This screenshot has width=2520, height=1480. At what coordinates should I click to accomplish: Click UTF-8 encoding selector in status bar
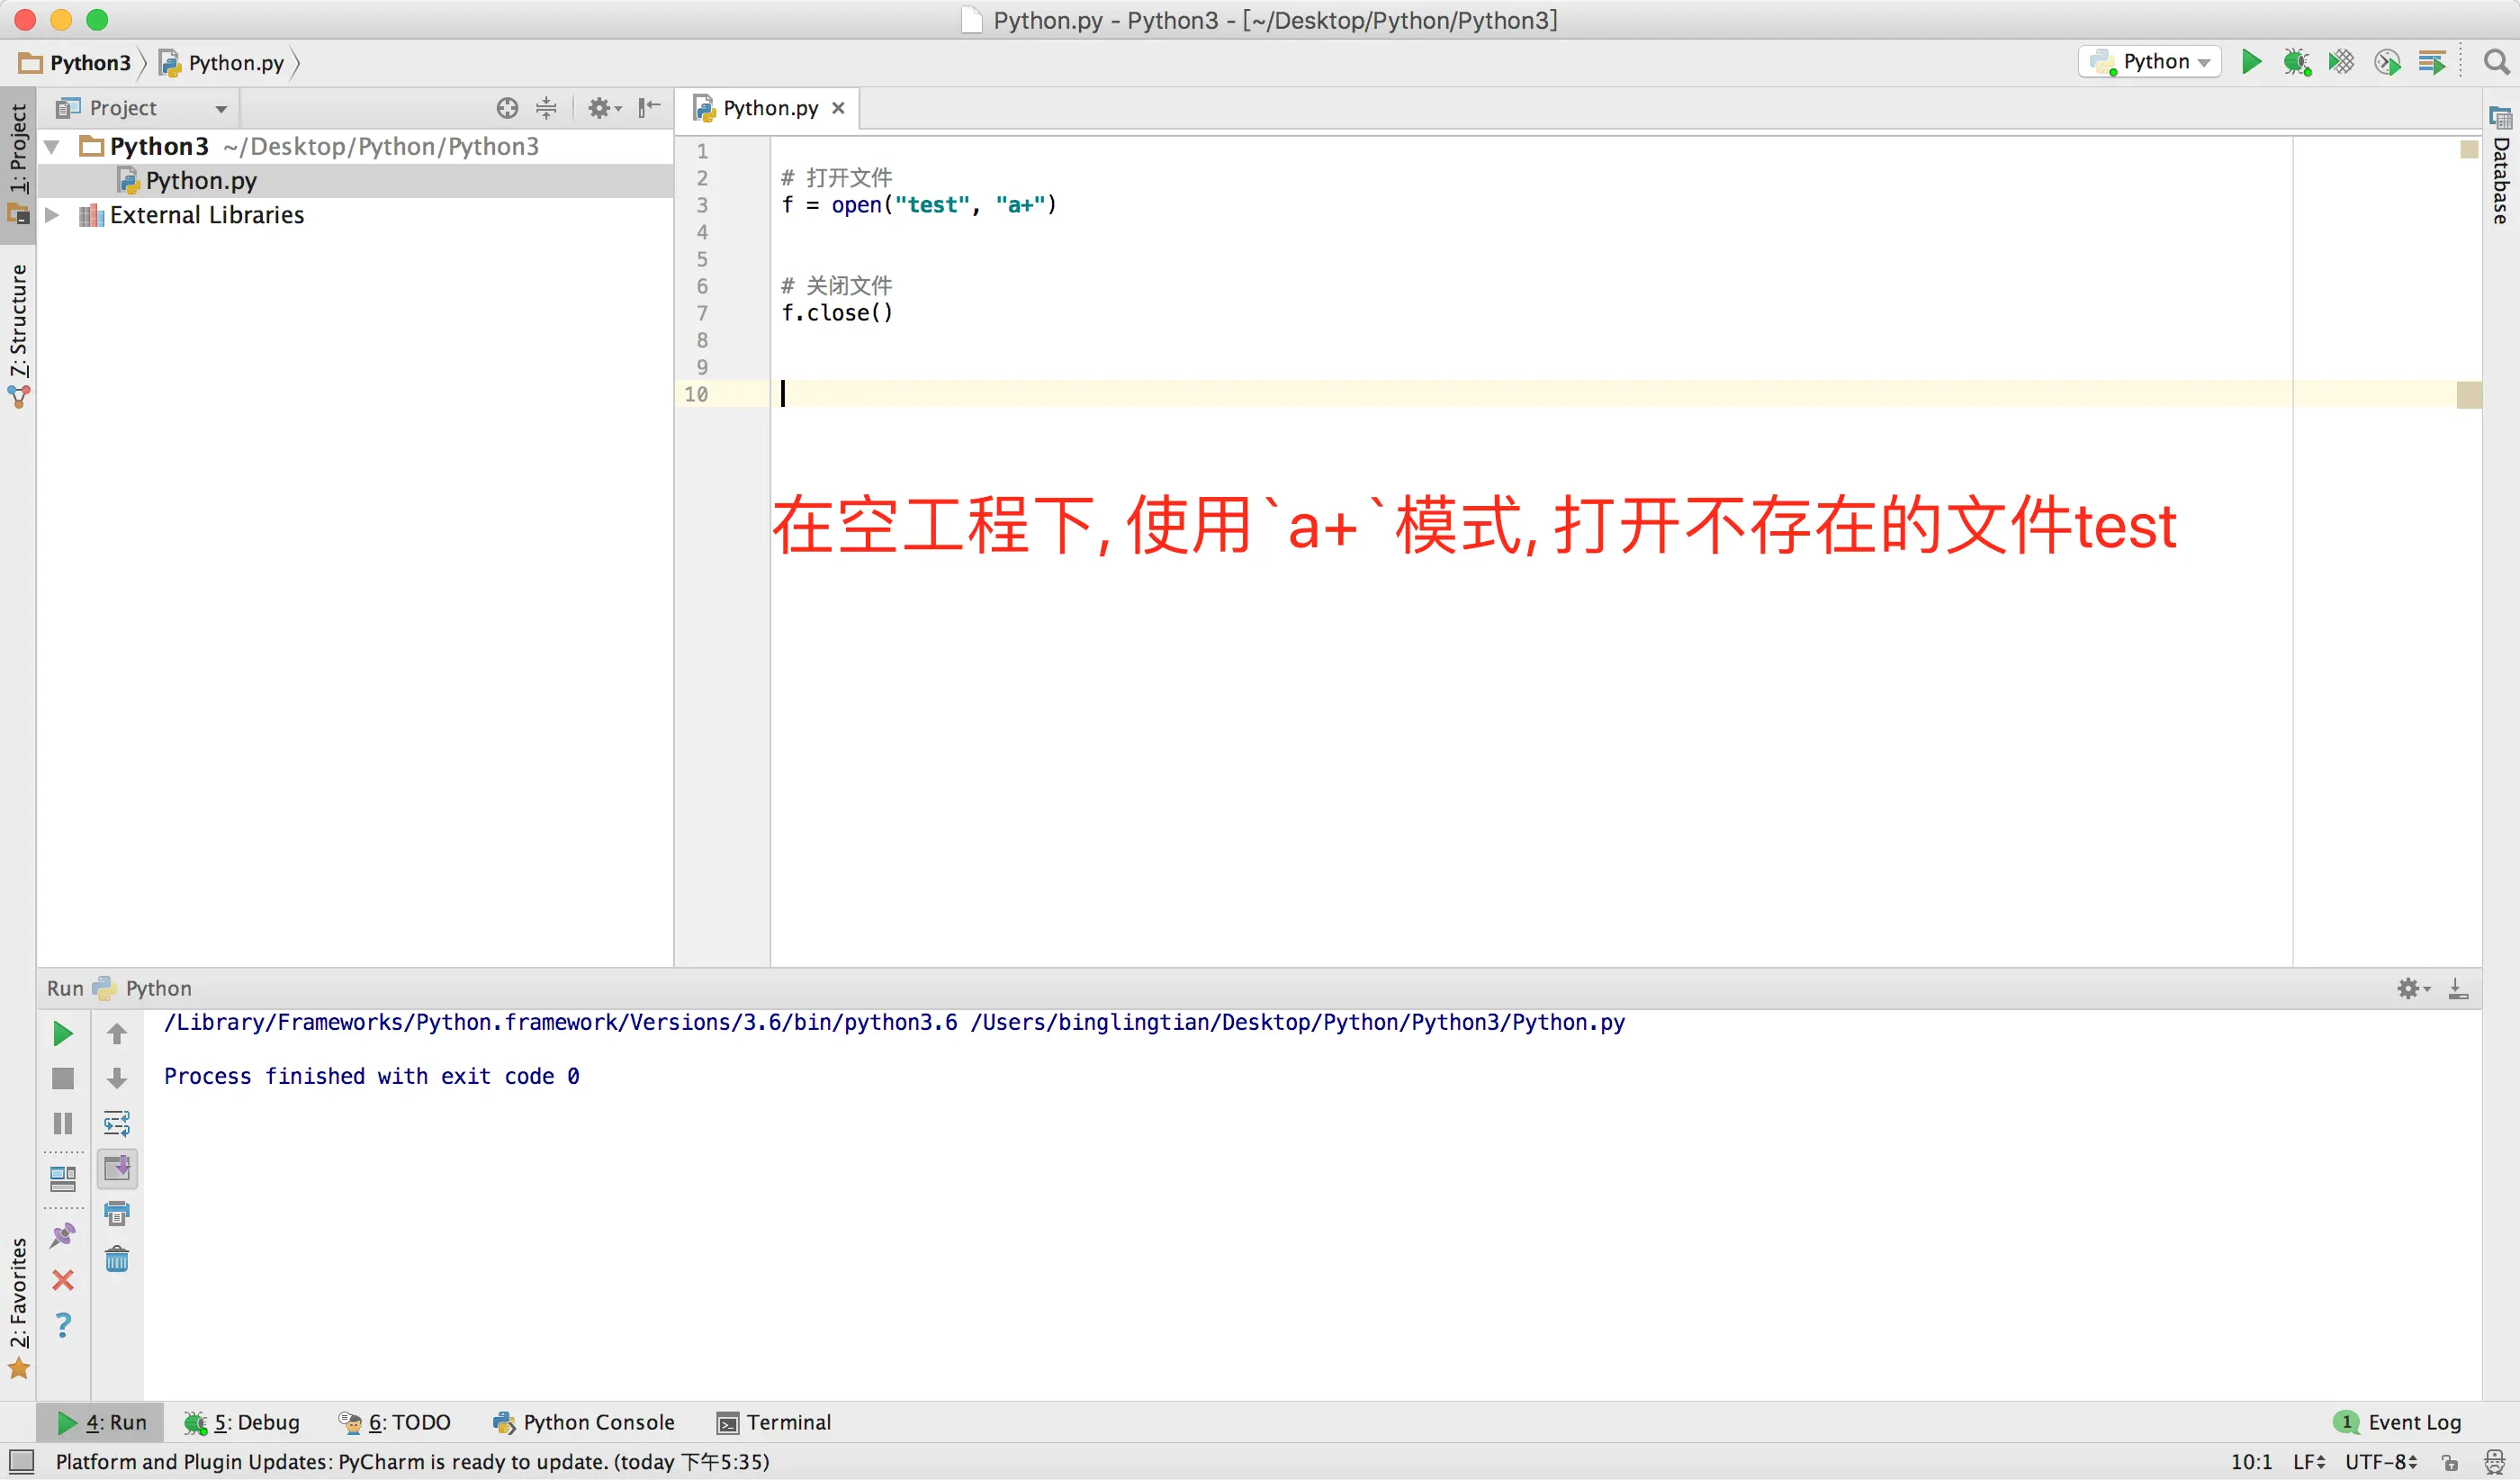(2380, 1462)
